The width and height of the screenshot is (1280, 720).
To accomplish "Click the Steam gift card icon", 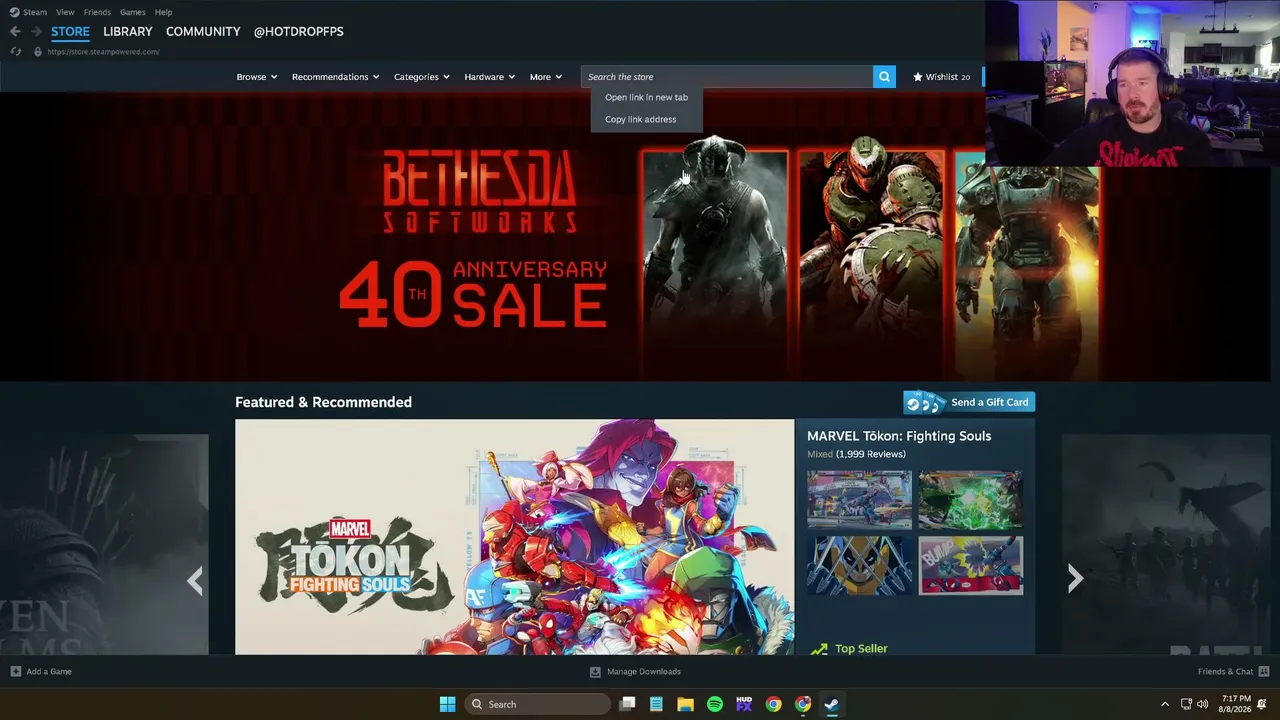I will pos(925,402).
